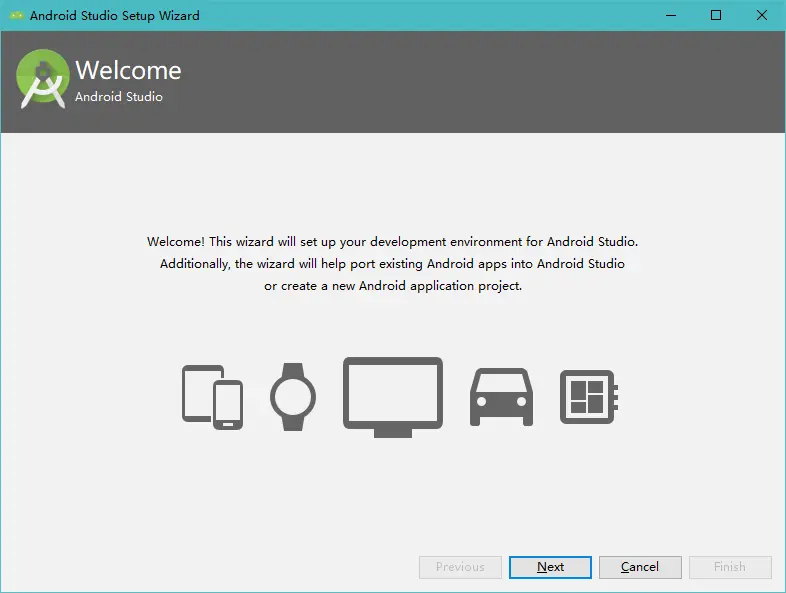Minimize the Setup Wizard window
This screenshot has width=786, height=593.
[x=671, y=16]
